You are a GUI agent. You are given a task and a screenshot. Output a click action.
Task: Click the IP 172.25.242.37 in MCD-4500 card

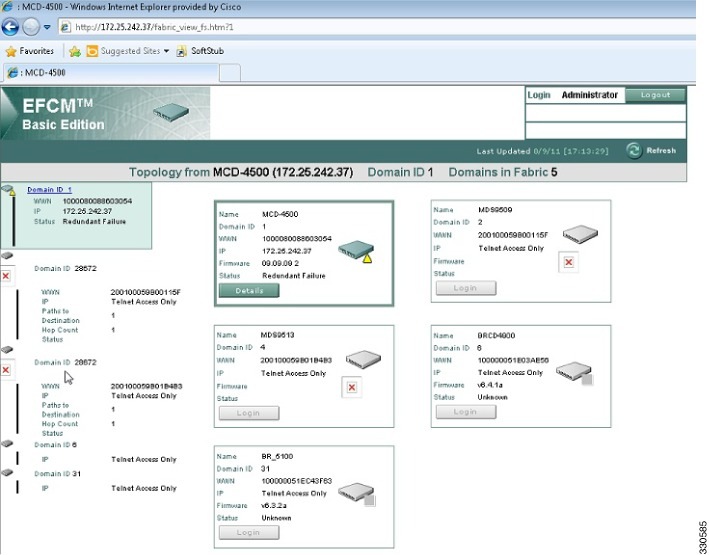coord(286,251)
